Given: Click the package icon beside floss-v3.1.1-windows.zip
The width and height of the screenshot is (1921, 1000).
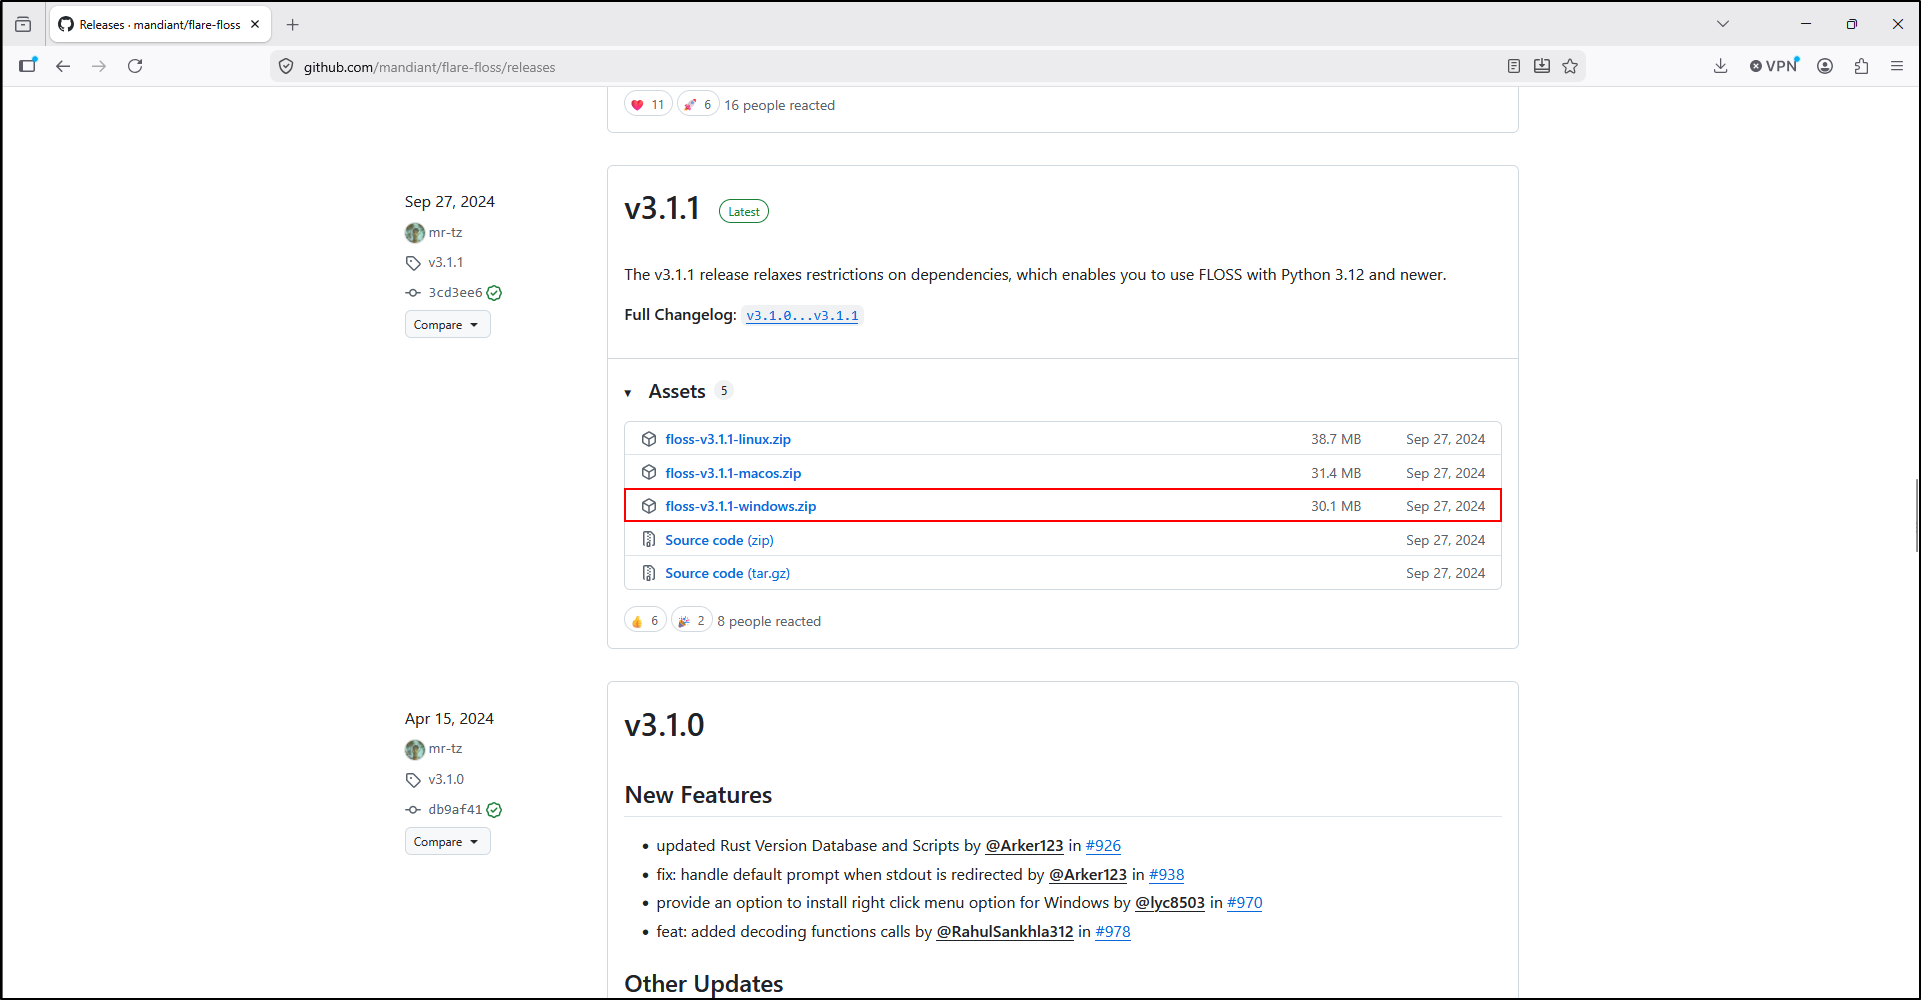Looking at the screenshot, I should (x=649, y=506).
